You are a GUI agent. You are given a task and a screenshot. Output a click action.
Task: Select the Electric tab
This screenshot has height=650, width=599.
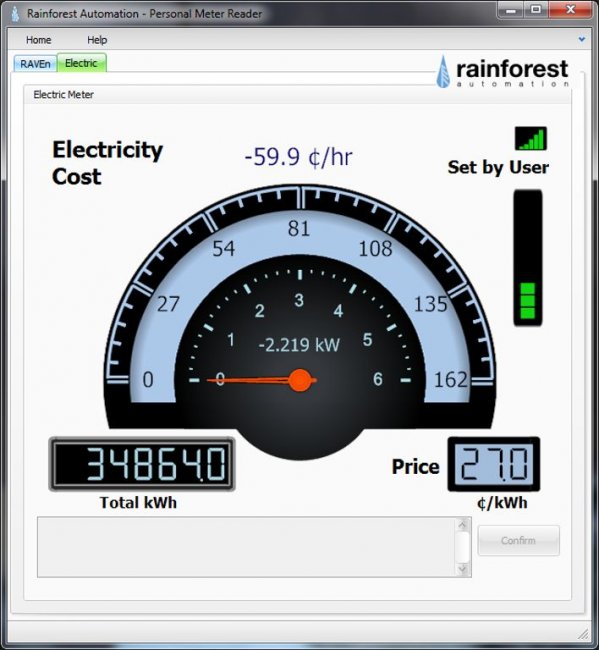(x=81, y=63)
